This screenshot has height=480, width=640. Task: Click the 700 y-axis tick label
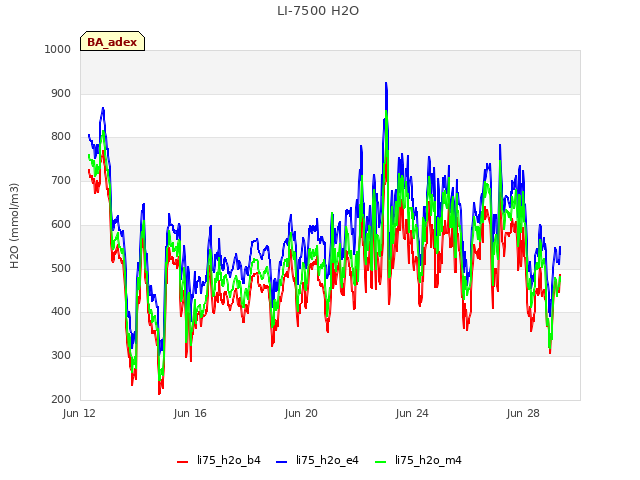61,180
